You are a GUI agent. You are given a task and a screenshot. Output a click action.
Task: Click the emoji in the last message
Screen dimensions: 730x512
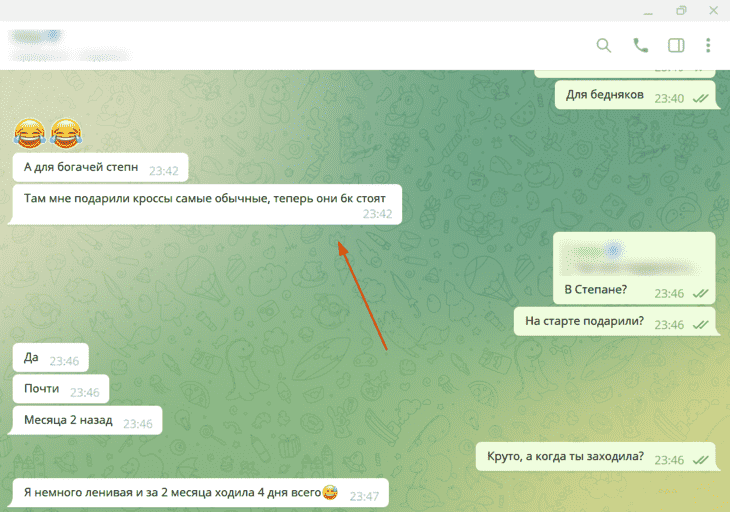tap(330, 492)
